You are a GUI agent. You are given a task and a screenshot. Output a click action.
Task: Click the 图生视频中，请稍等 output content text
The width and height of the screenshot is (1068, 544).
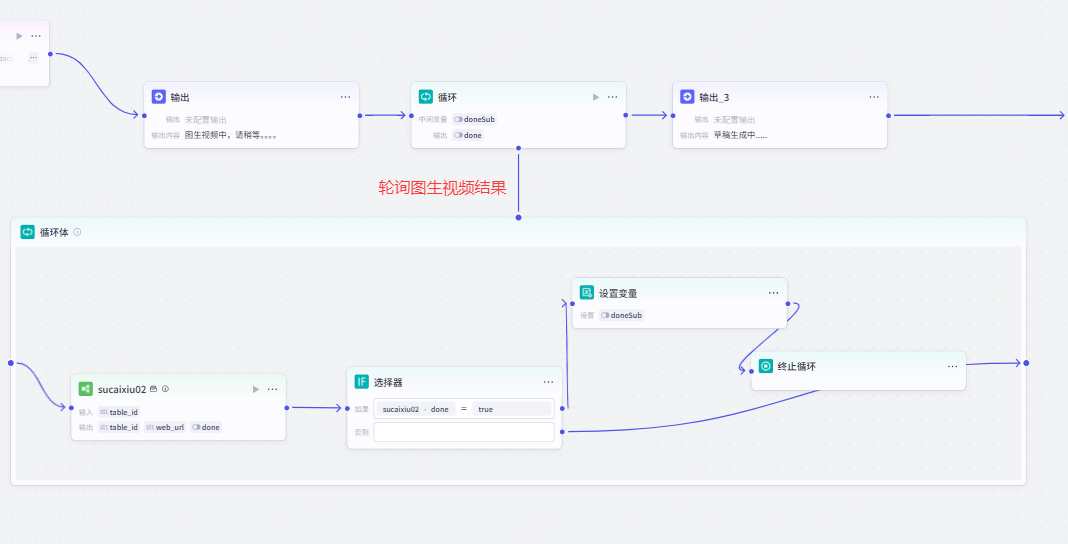pyautogui.click(x=231, y=135)
